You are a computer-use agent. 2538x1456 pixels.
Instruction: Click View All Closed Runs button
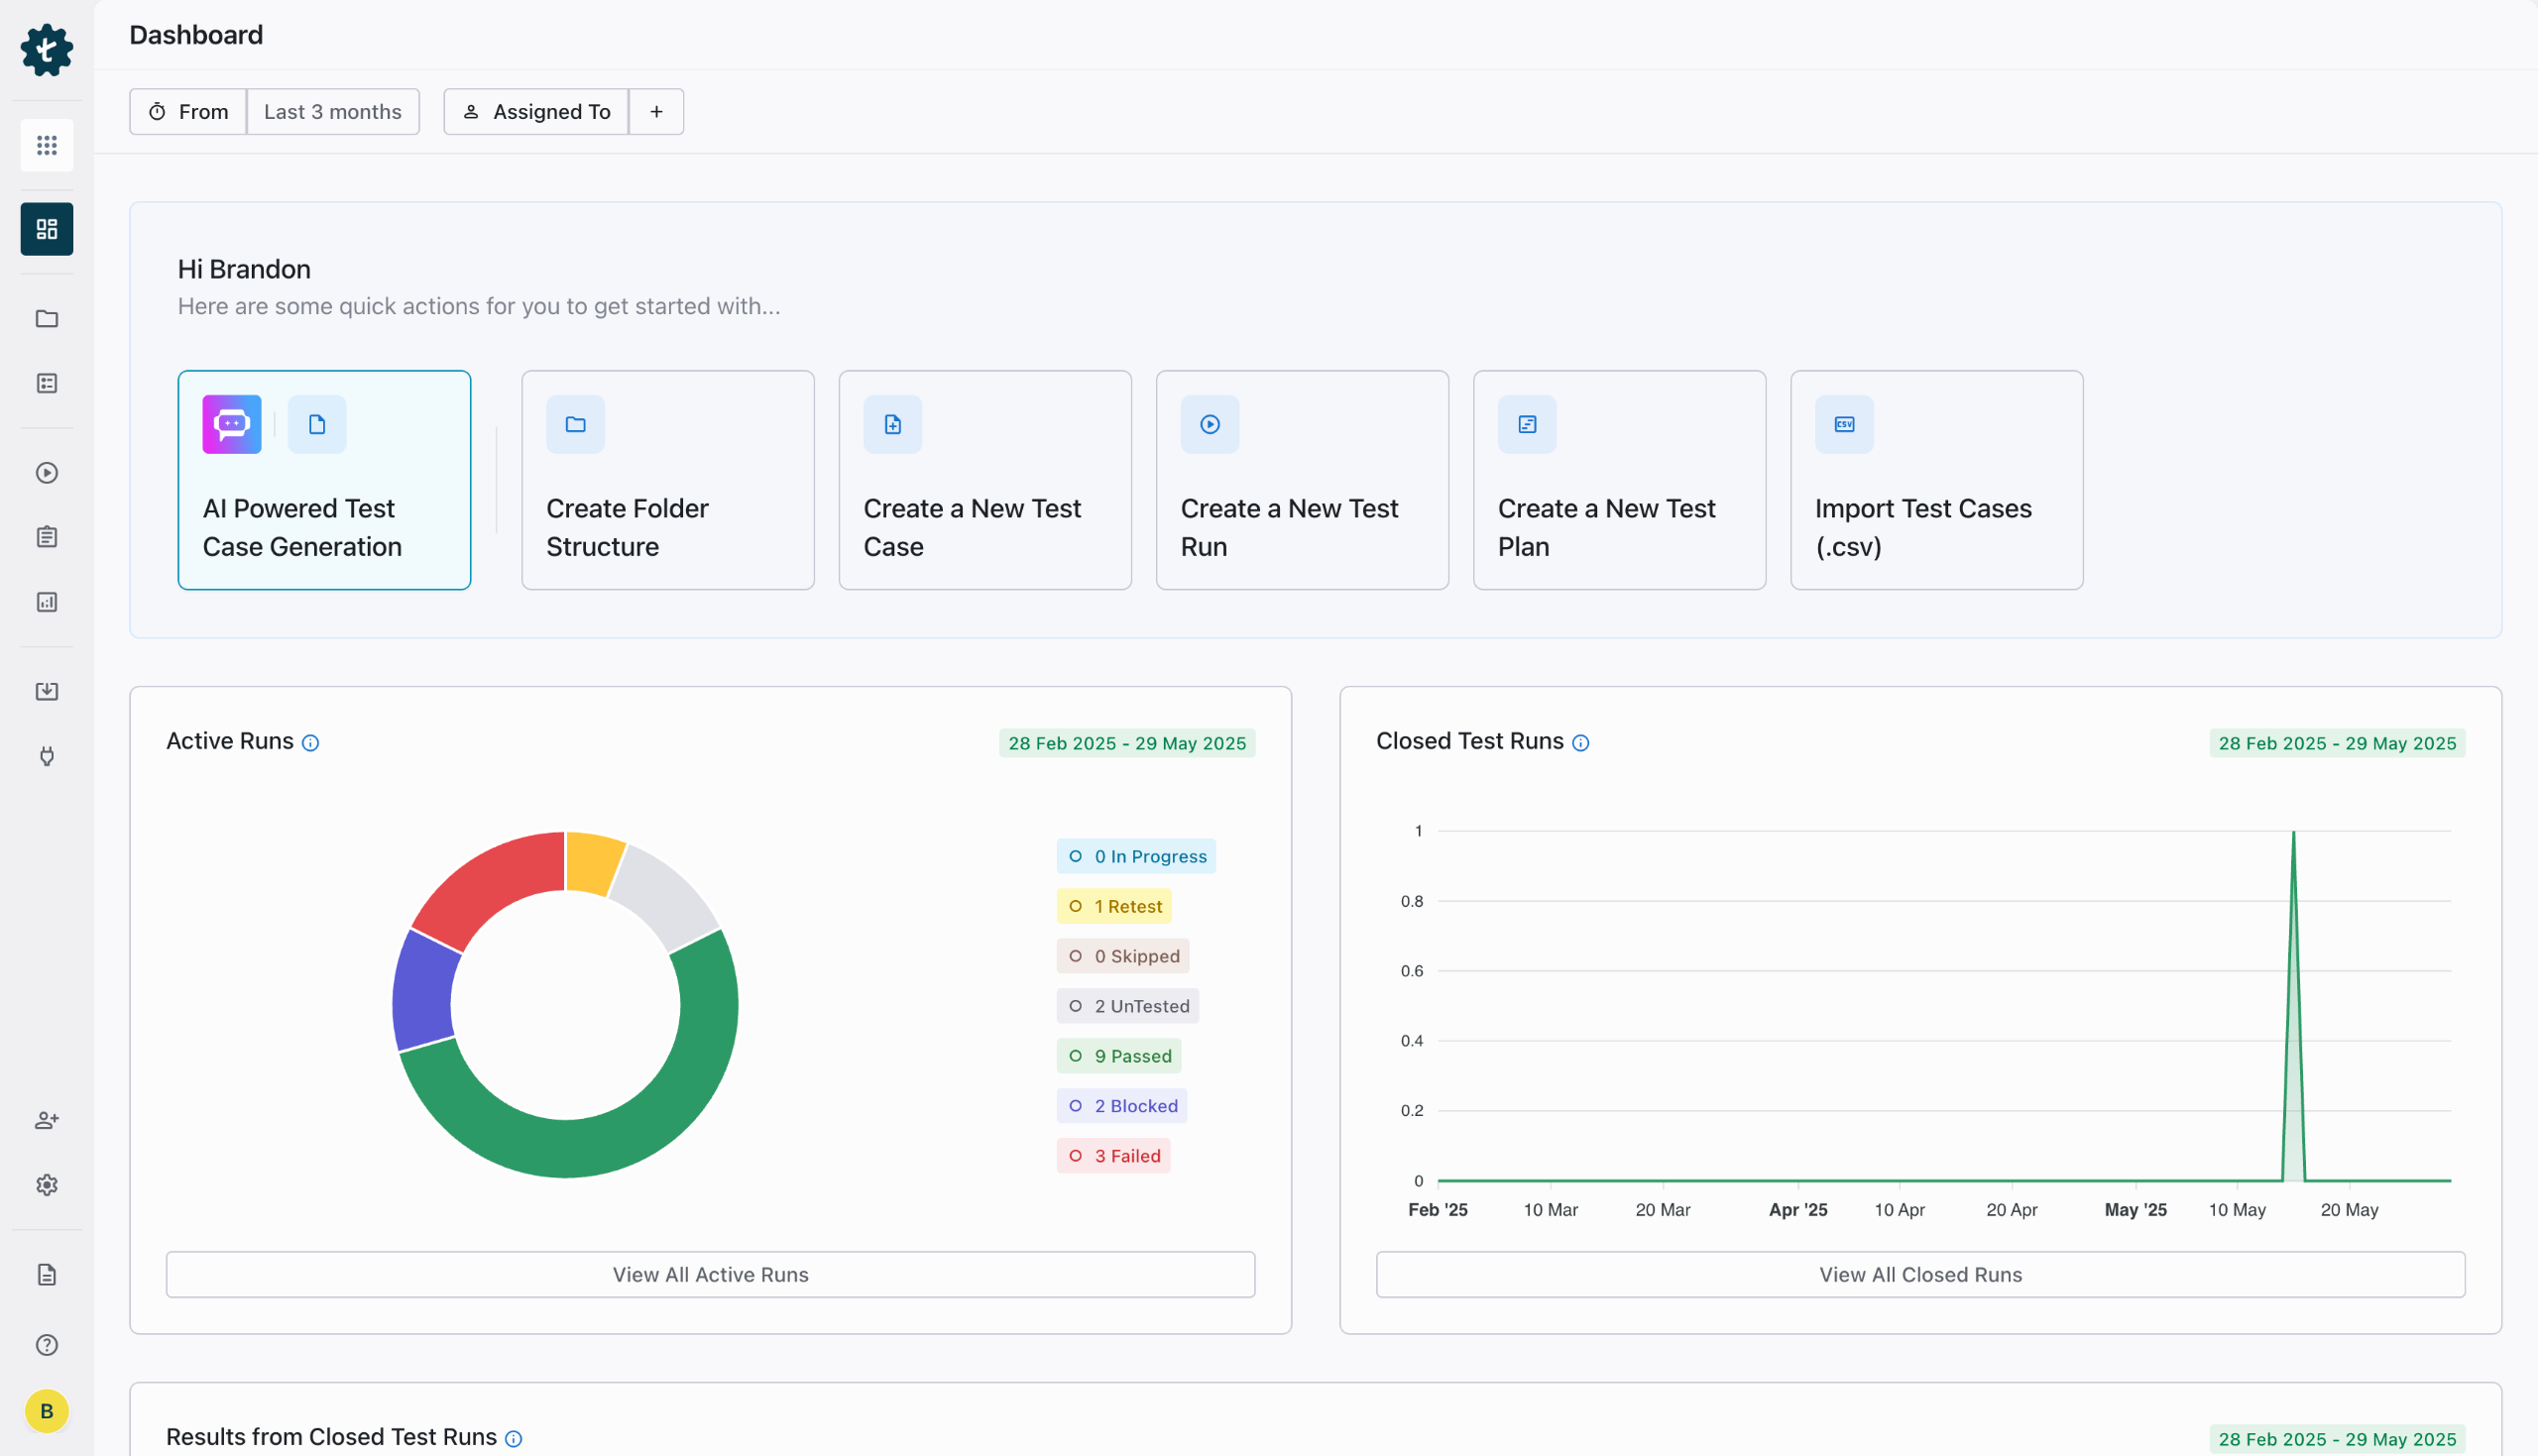pos(1920,1275)
